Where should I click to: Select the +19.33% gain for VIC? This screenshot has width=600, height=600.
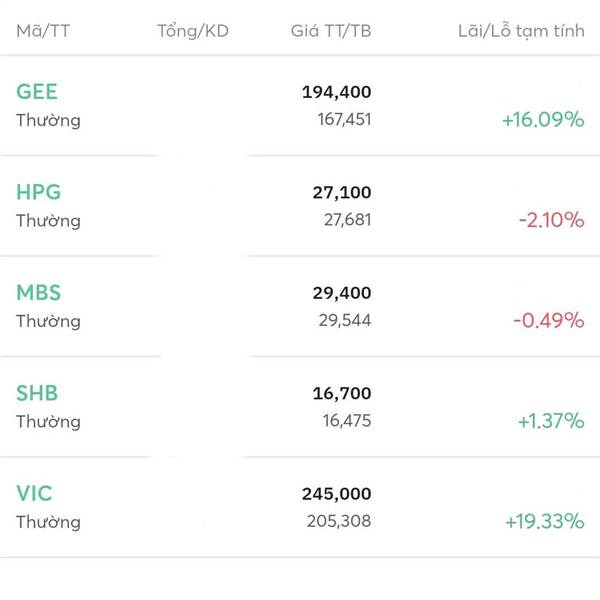544,521
